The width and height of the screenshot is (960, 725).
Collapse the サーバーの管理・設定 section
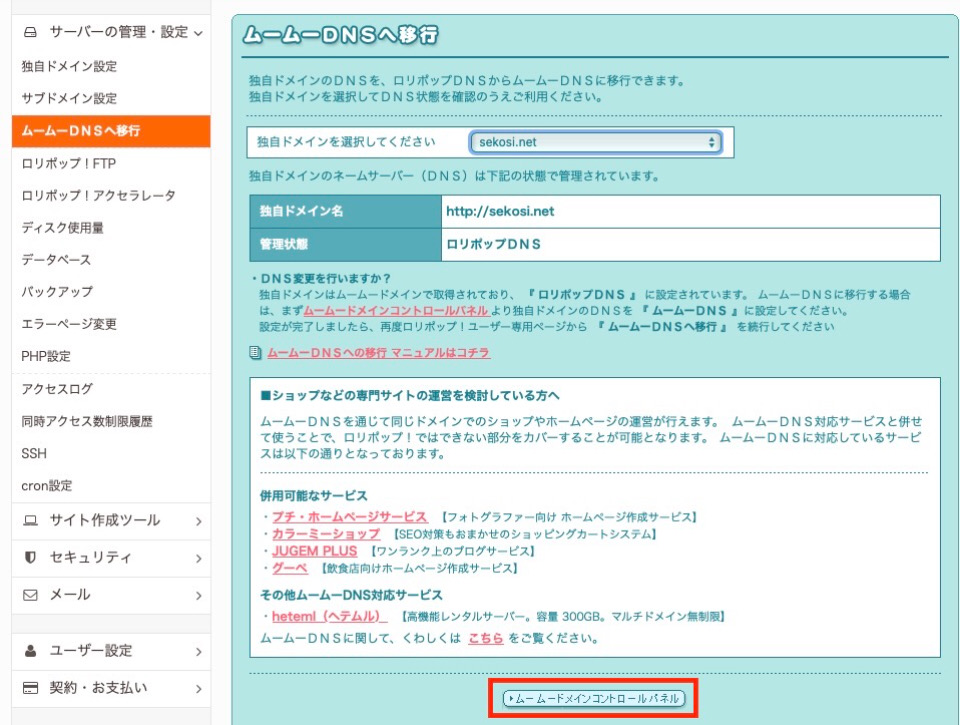(x=199, y=33)
